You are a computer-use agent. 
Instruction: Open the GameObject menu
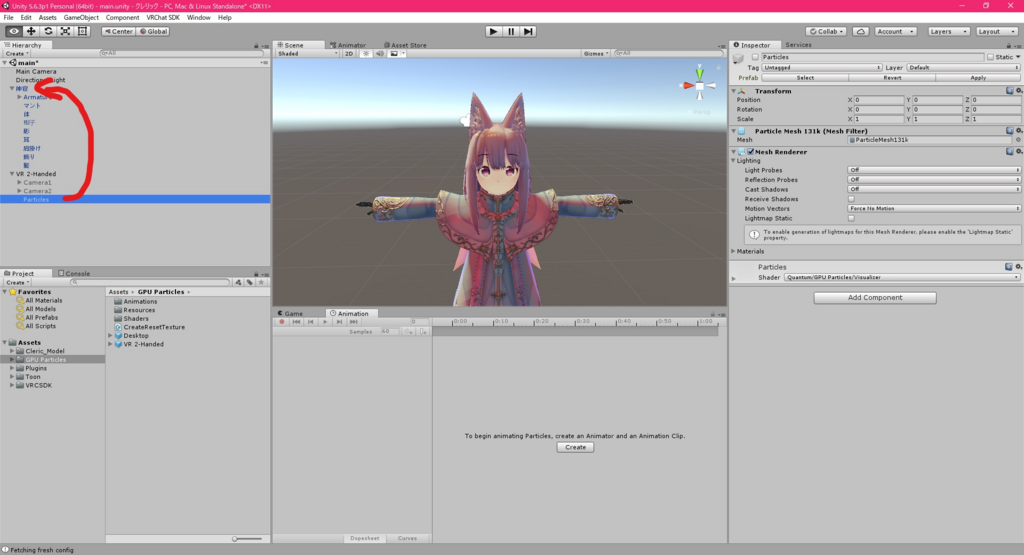click(x=81, y=18)
